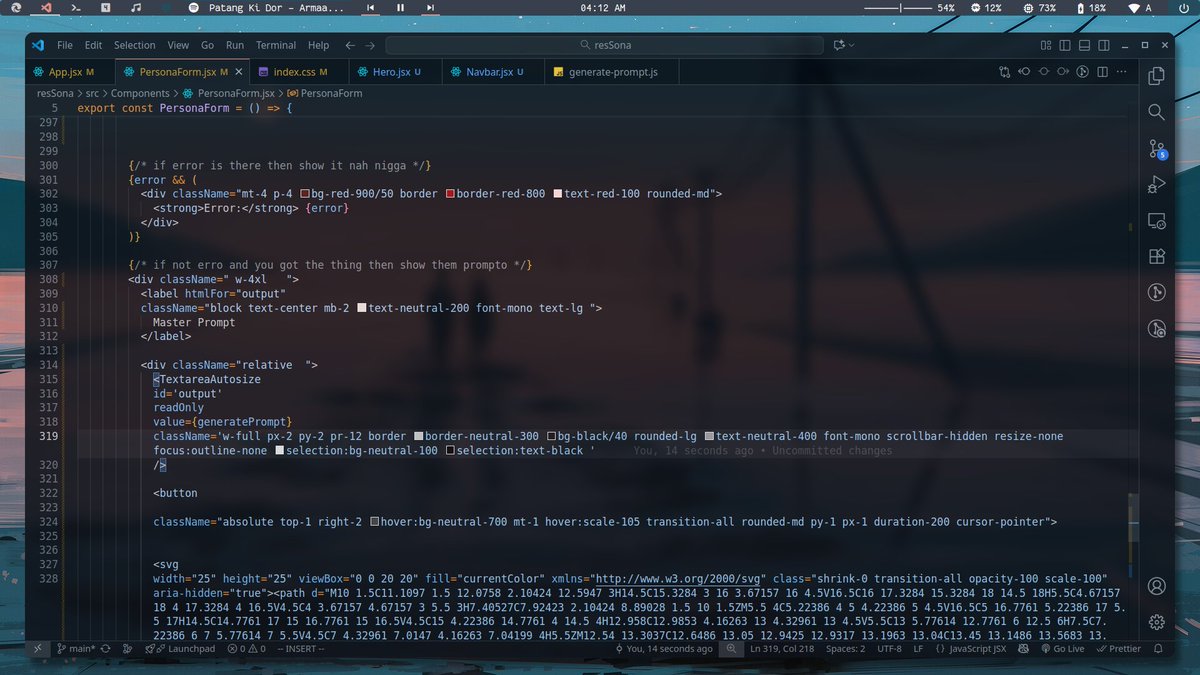Open the notifications bell in status bar

[x=1158, y=648]
